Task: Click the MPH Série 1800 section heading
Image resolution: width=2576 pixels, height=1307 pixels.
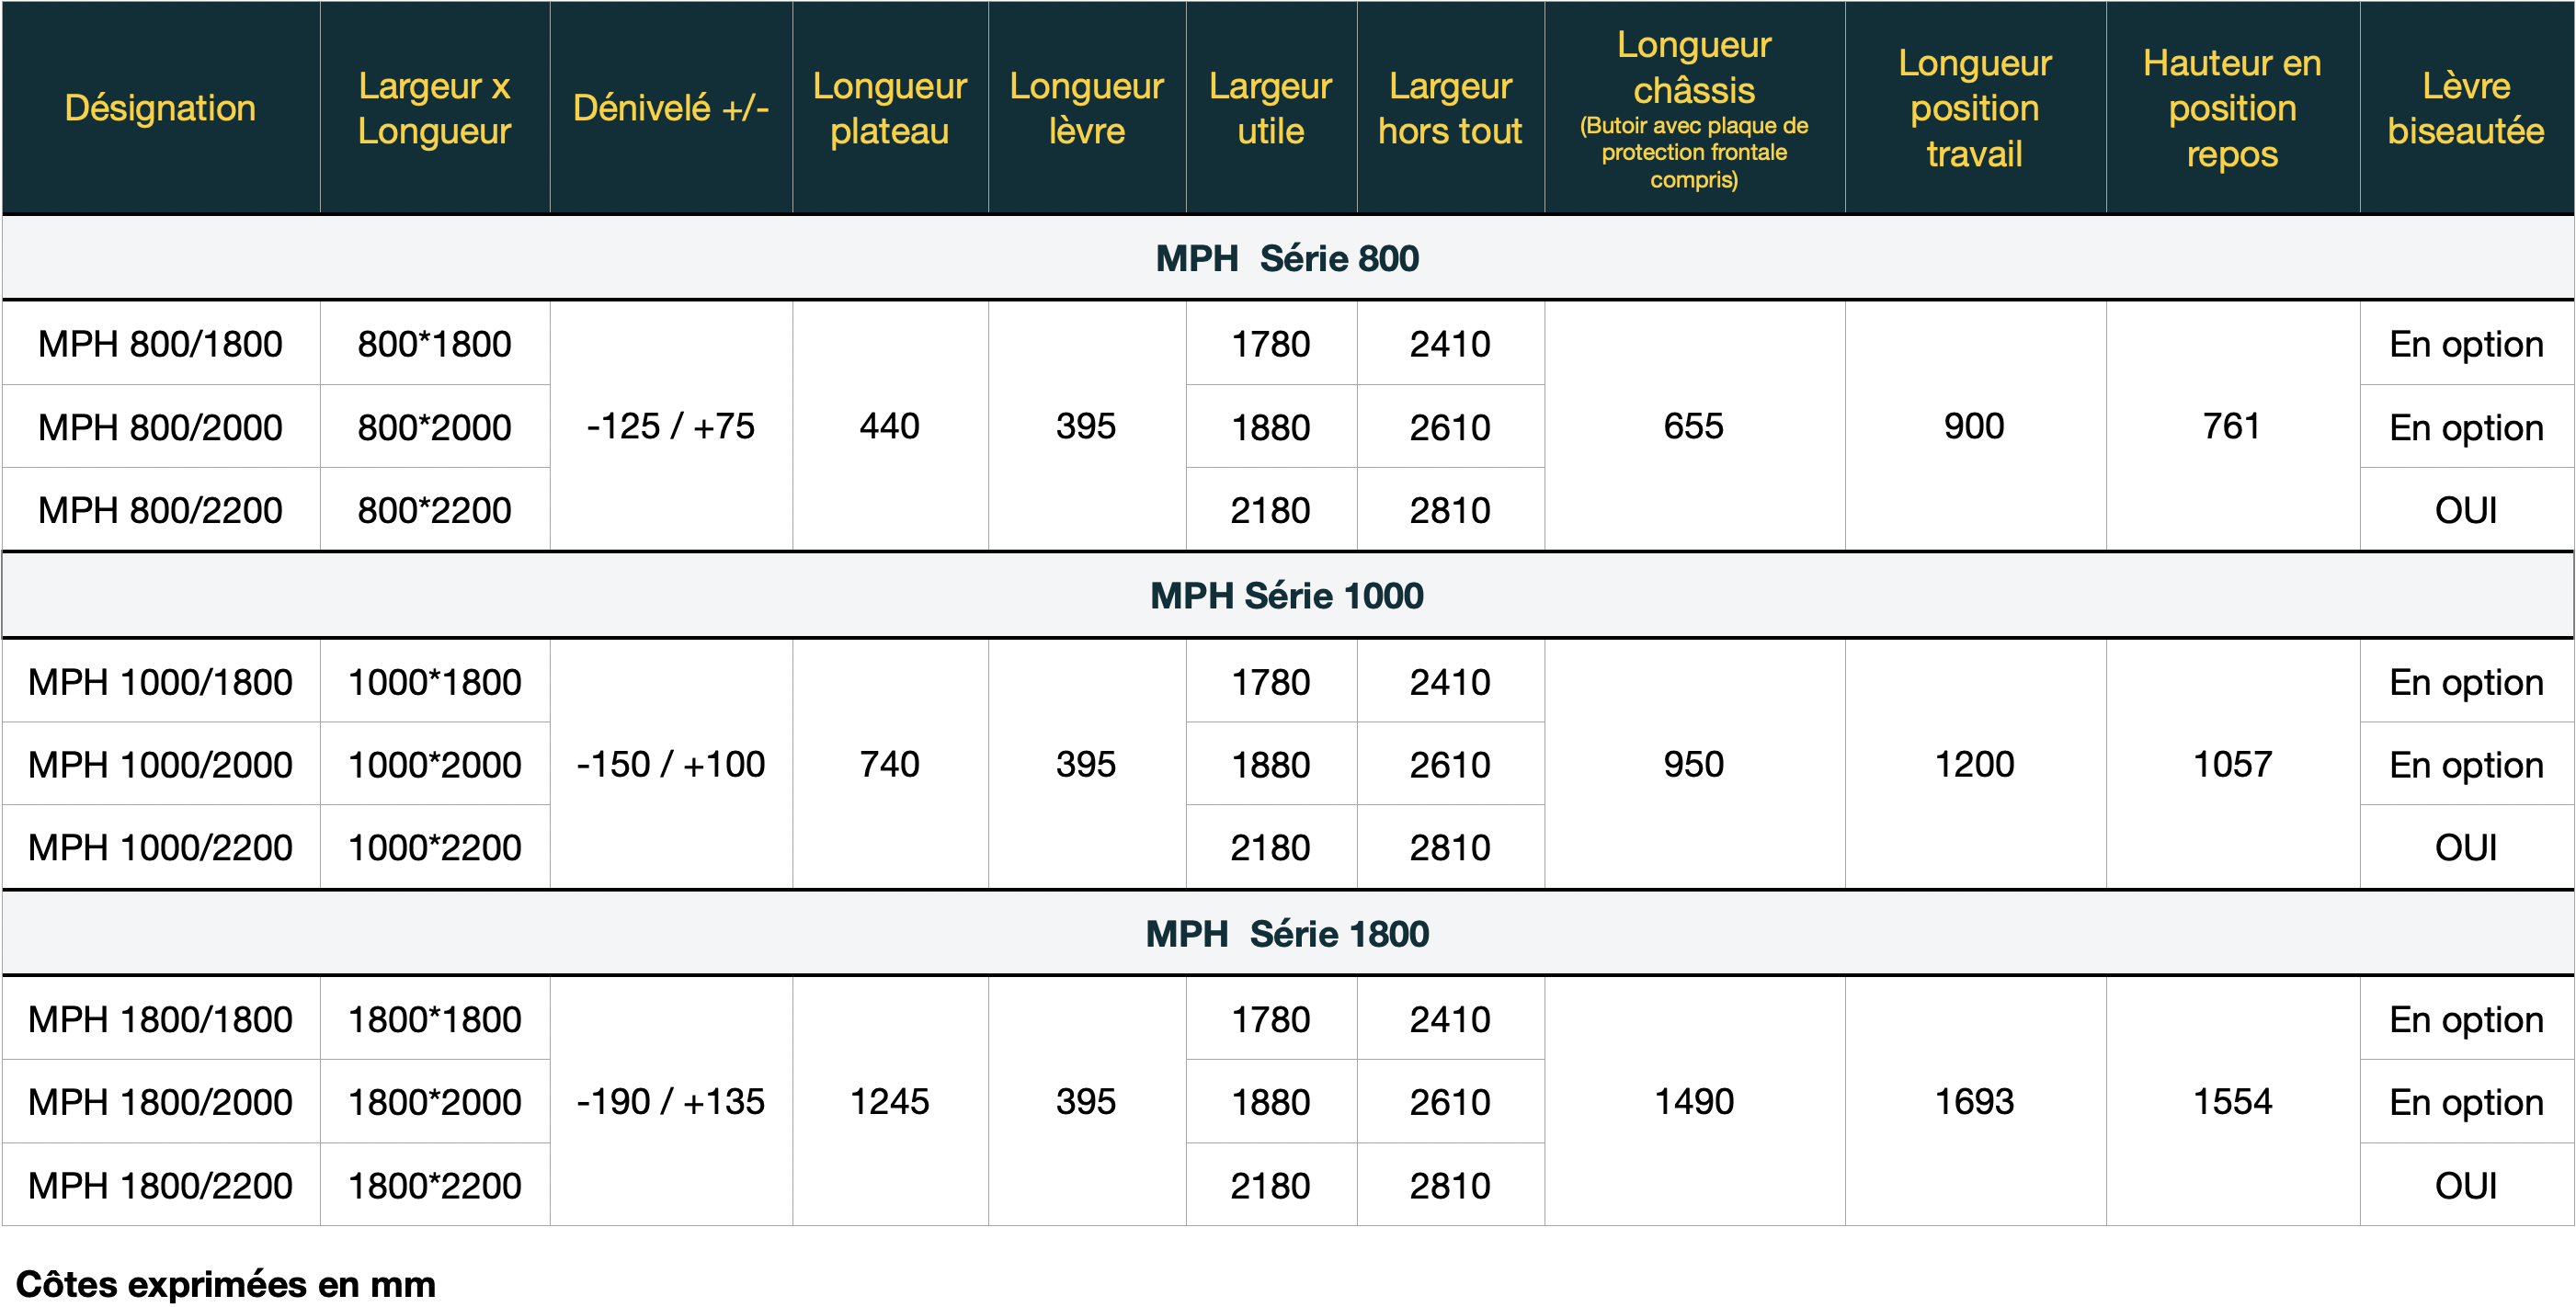Action: coord(1287,933)
